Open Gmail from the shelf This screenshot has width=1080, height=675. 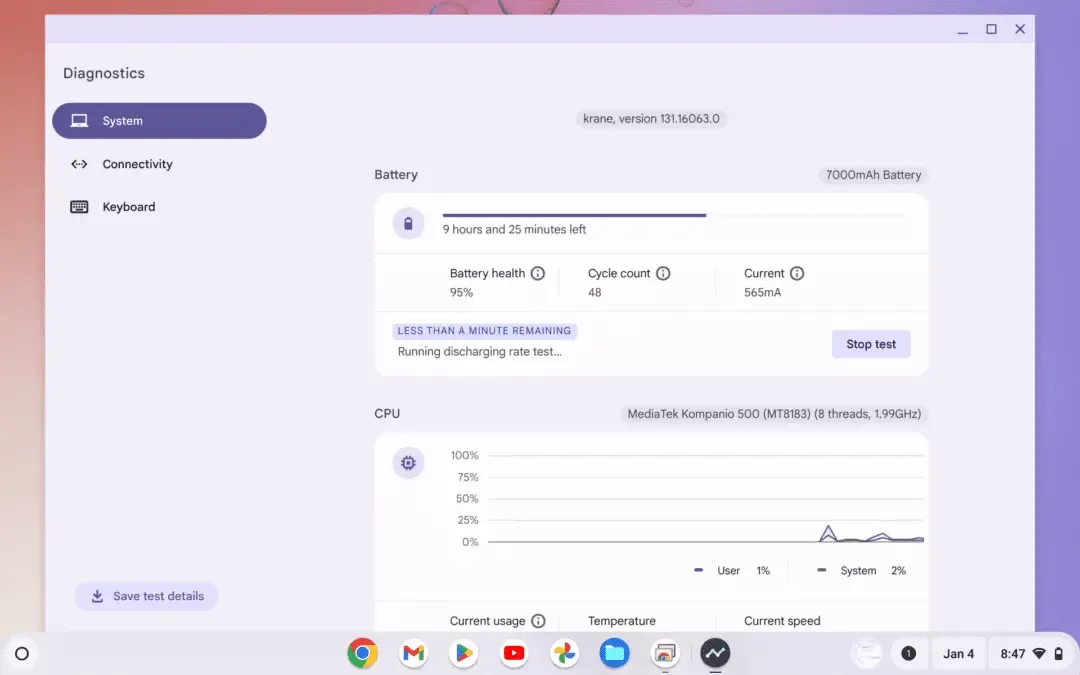413,653
